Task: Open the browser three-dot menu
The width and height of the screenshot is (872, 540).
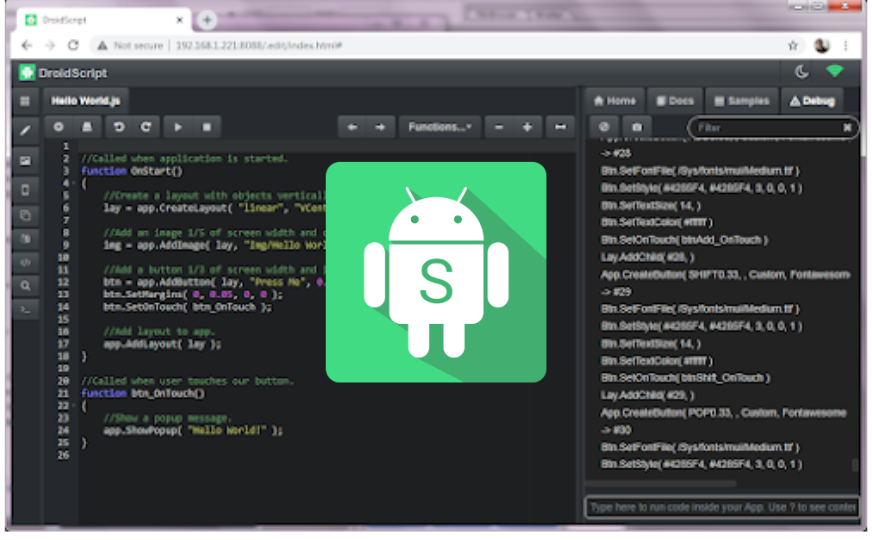Action: click(x=846, y=46)
